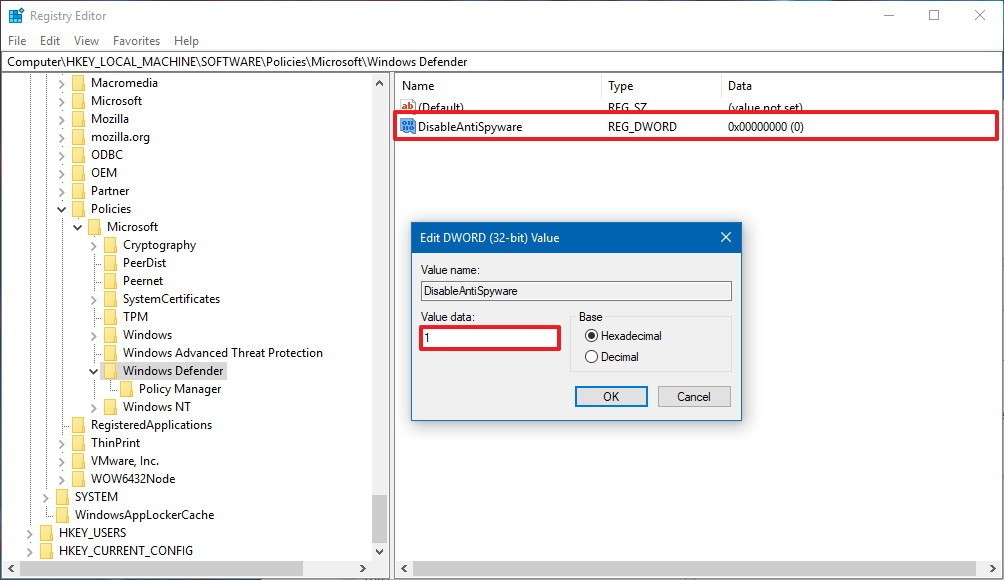Click the ThinPrint folder icon

79,442
